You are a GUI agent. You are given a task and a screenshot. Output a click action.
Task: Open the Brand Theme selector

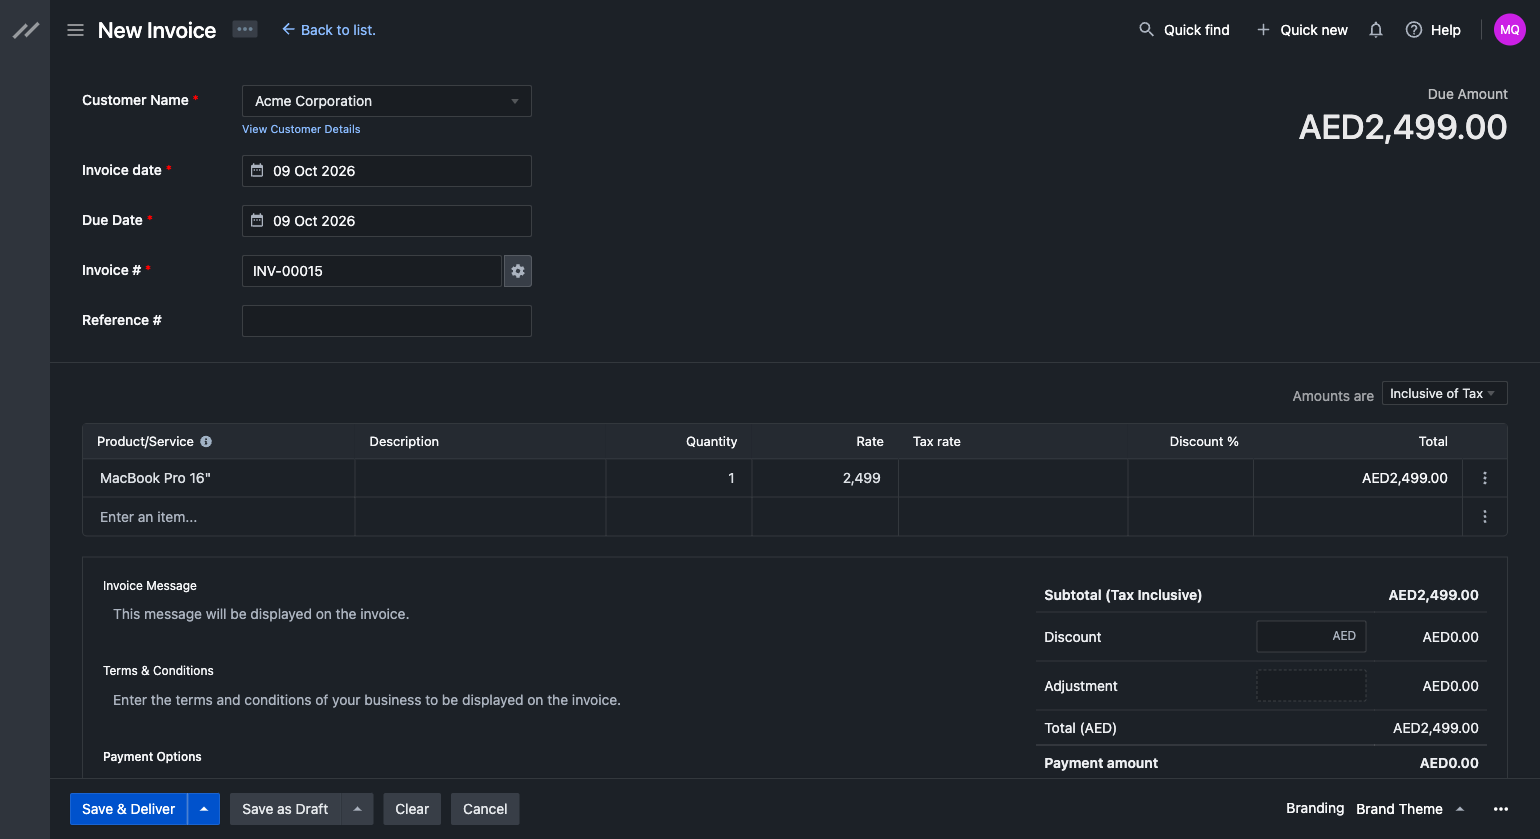tap(1410, 809)
